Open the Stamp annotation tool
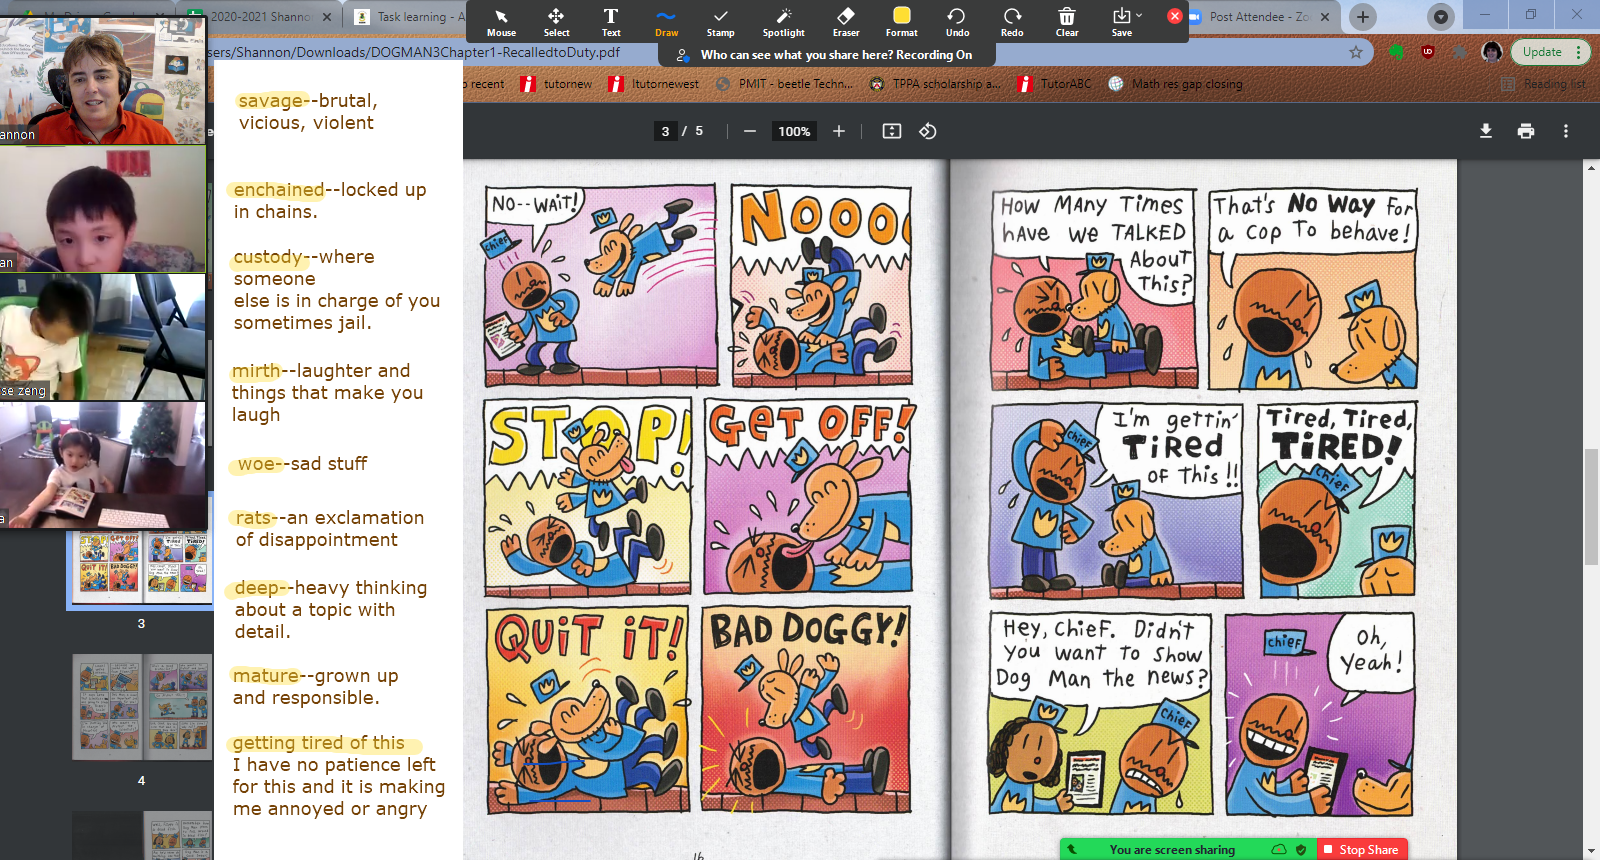The width and height of the screenshot is (1600, 860). pyautogui.click(x=720, y=21)
